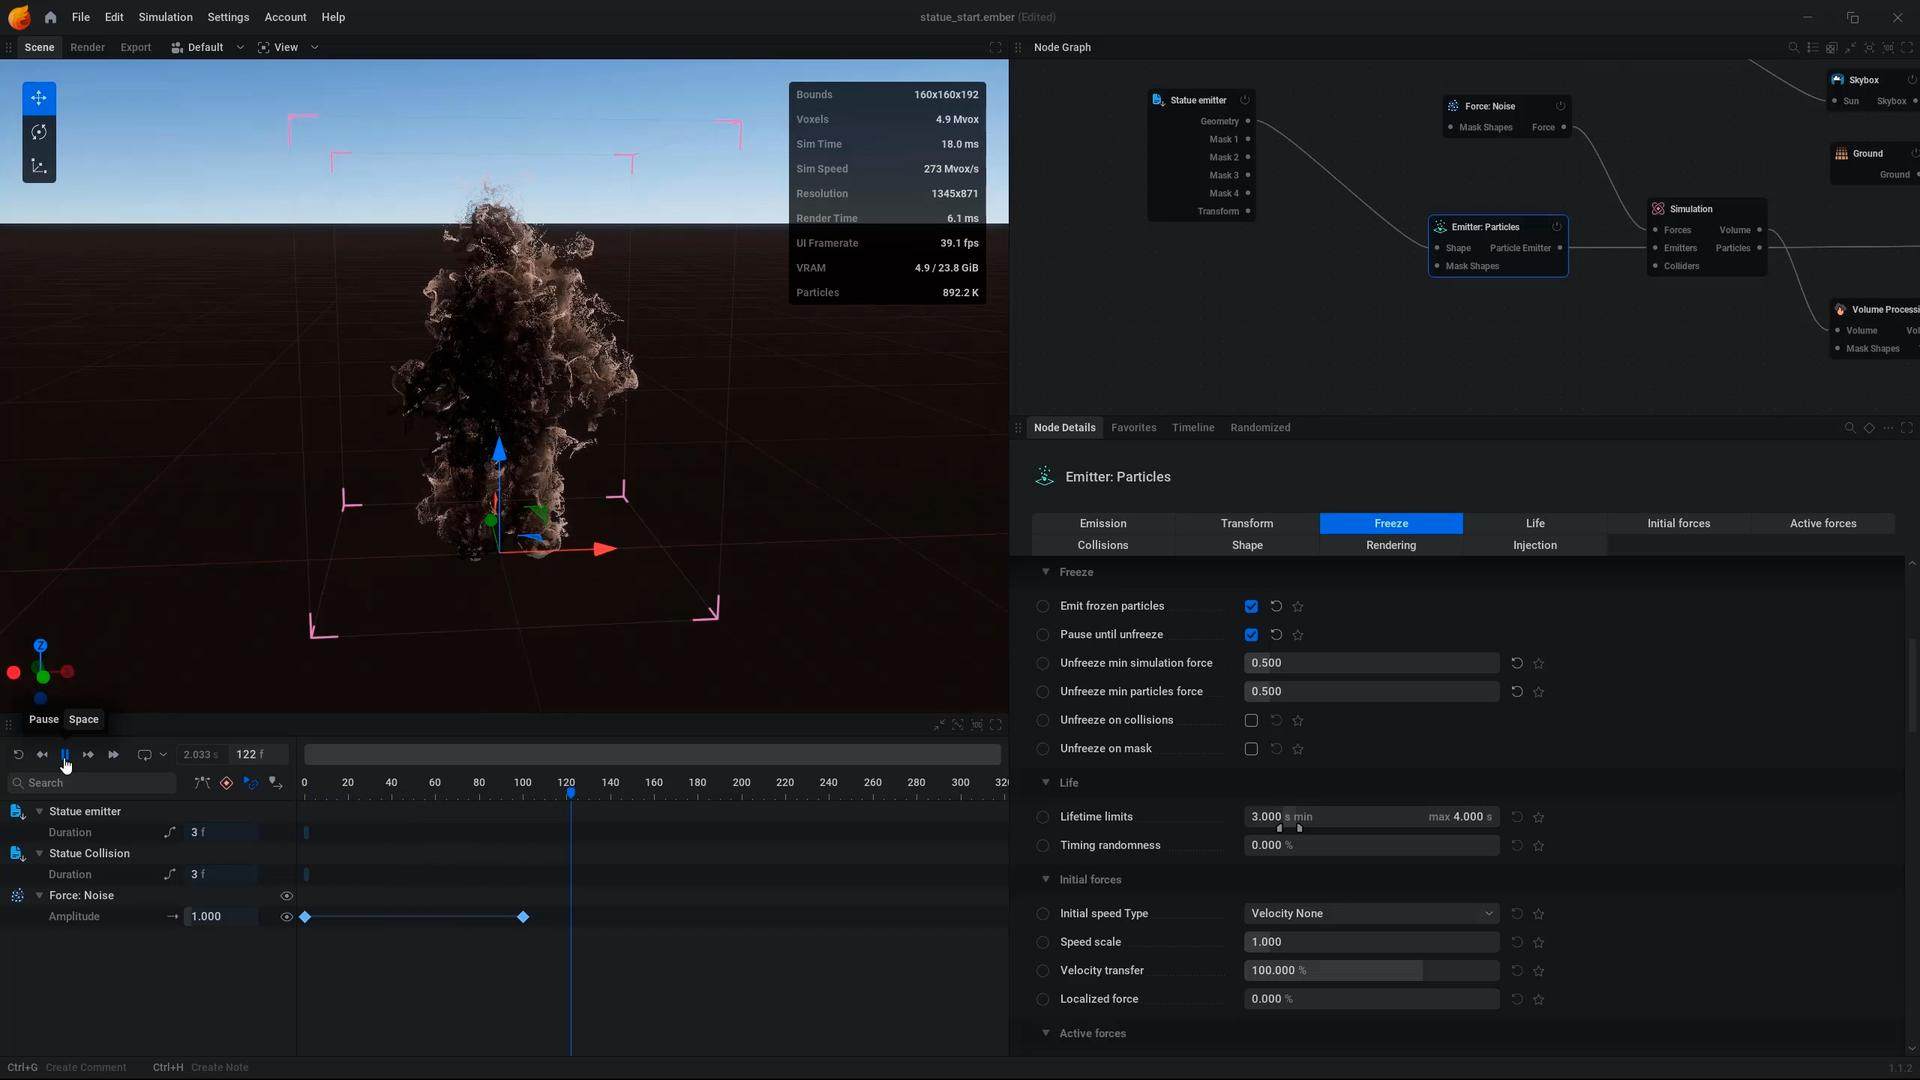Open Initial speed Type dropdown

point(1371,914)
